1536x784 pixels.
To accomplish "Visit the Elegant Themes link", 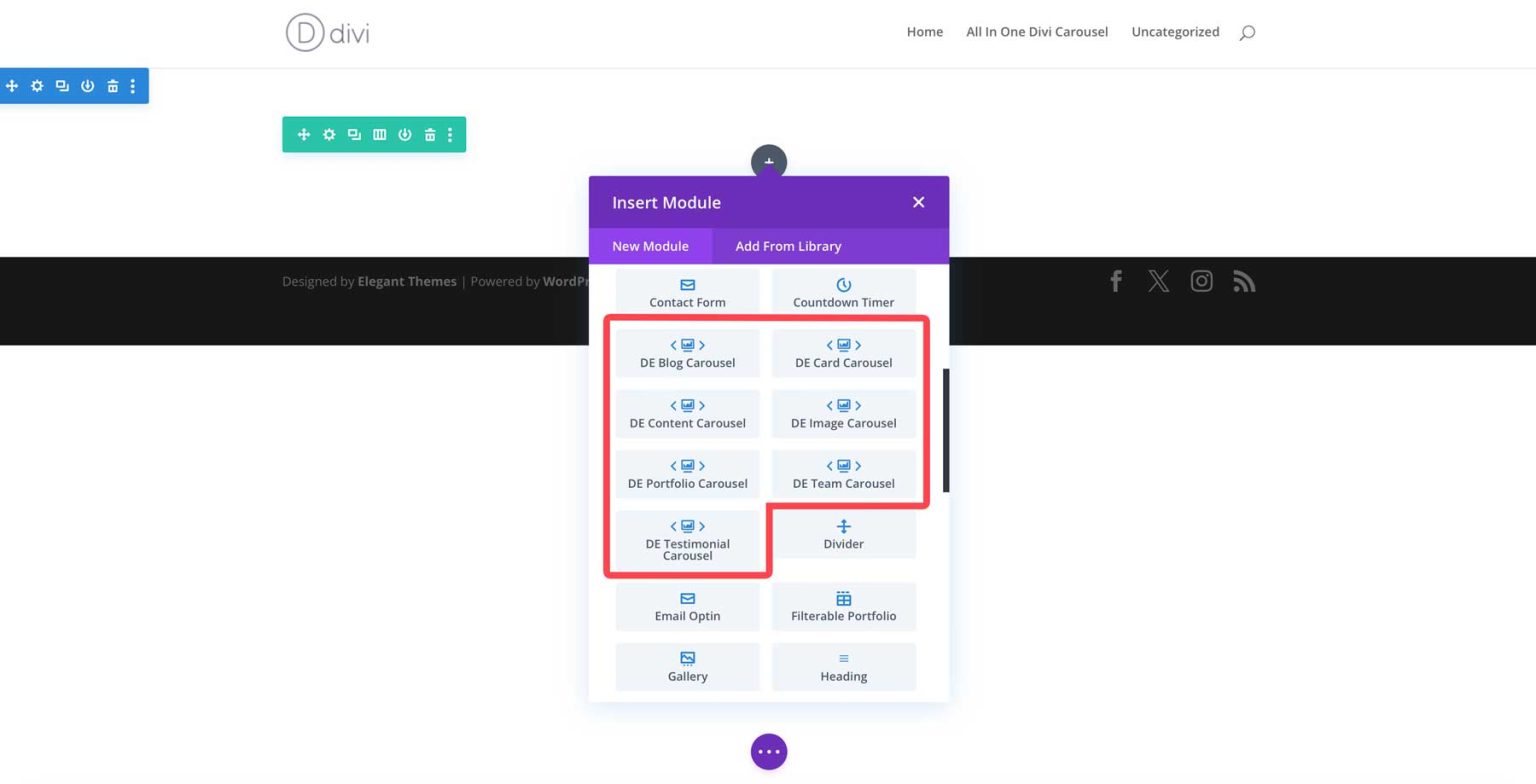I will click(406, 281).
